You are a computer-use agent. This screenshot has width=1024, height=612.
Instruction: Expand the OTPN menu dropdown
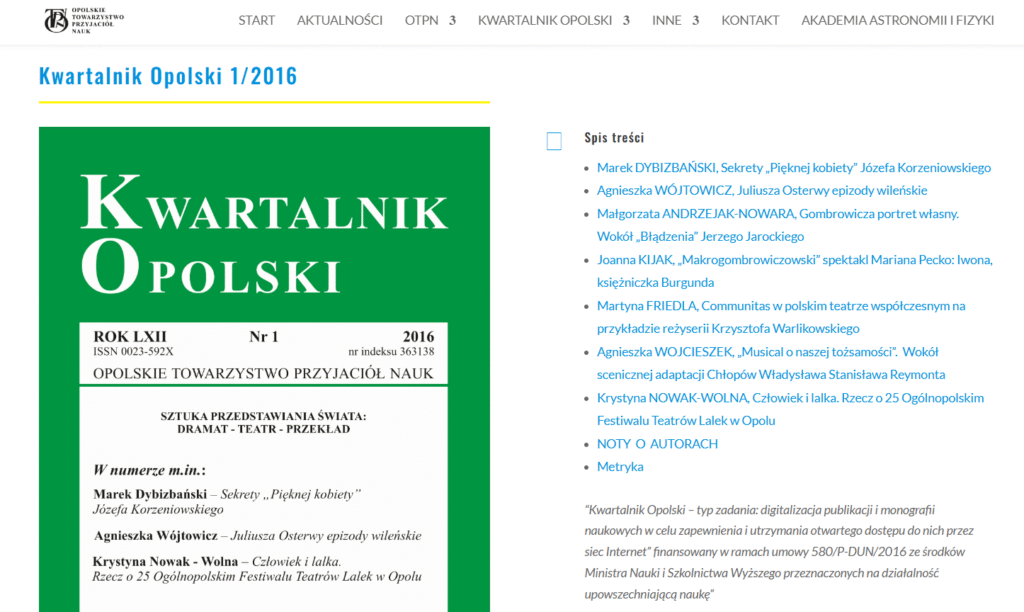[x=430, y=20]
